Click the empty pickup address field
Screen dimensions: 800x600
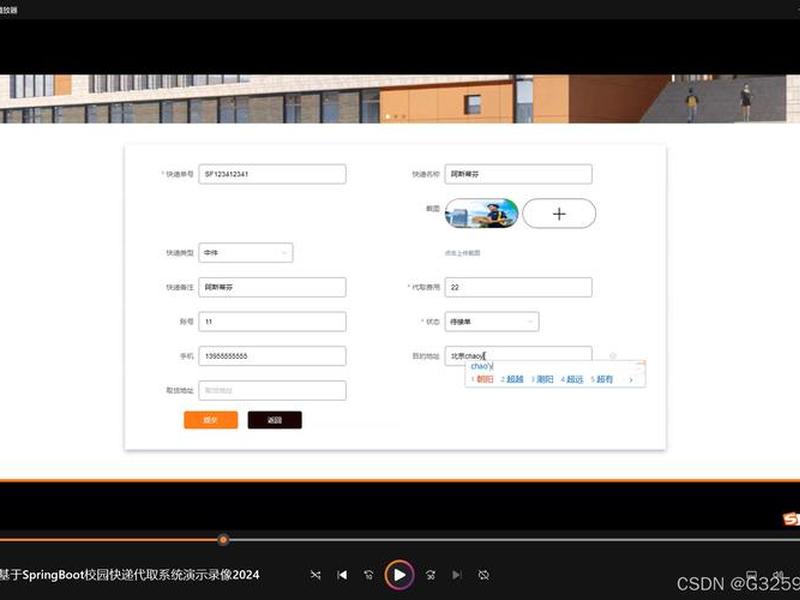tap(272, 390)
